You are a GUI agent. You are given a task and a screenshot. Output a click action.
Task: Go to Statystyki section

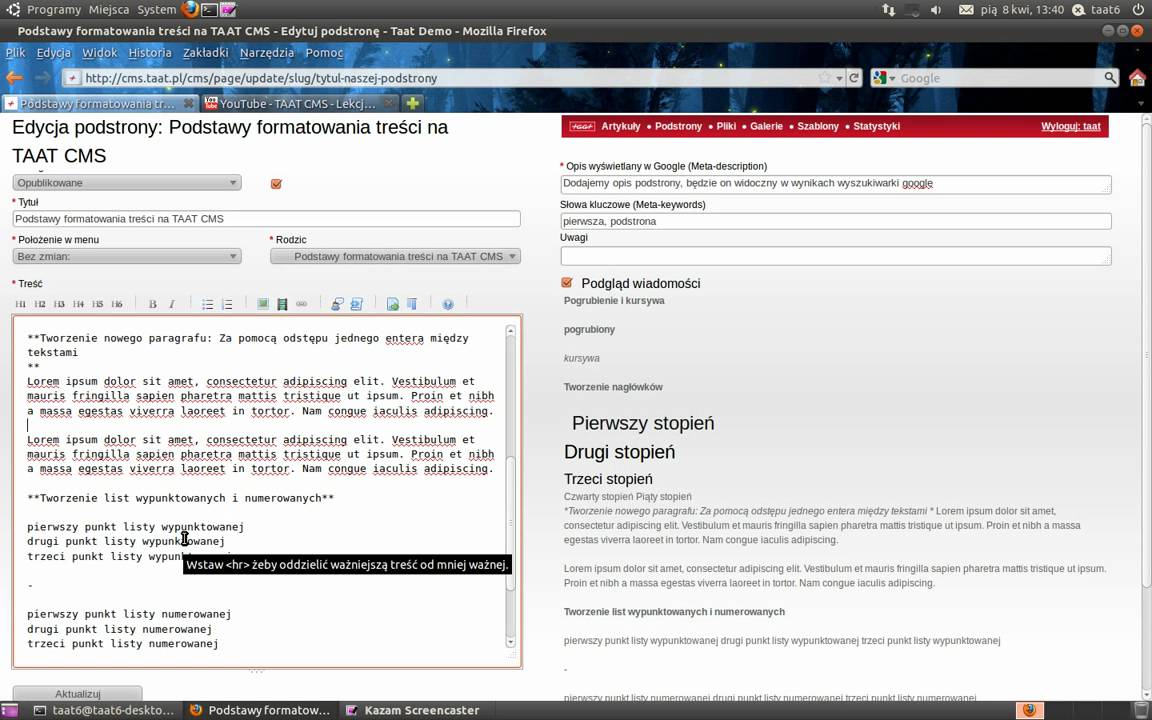[x=876, y=126]
